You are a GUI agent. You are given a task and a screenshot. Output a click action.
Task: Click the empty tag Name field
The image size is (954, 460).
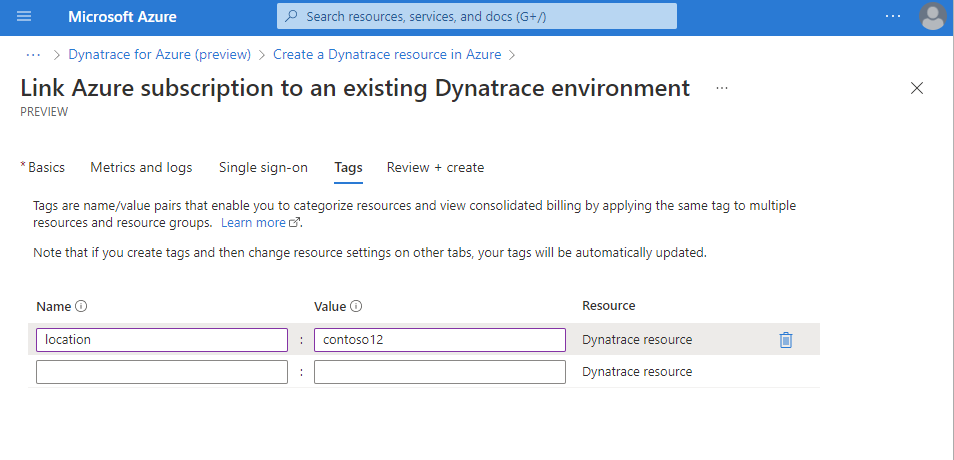coord(162,372)
